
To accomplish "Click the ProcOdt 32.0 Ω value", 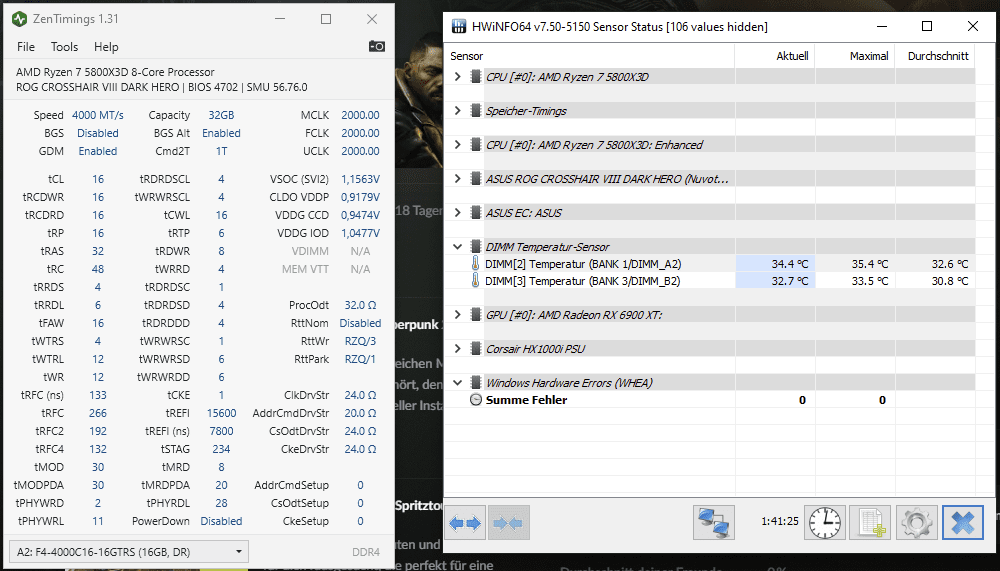I will (360, 305).
